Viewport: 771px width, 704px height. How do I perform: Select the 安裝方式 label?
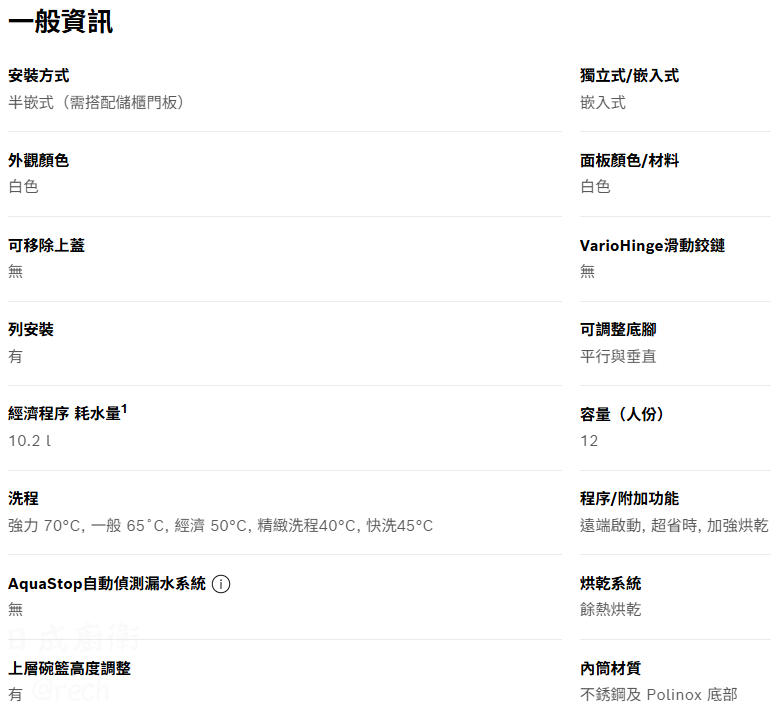click(x=38, y=76)
